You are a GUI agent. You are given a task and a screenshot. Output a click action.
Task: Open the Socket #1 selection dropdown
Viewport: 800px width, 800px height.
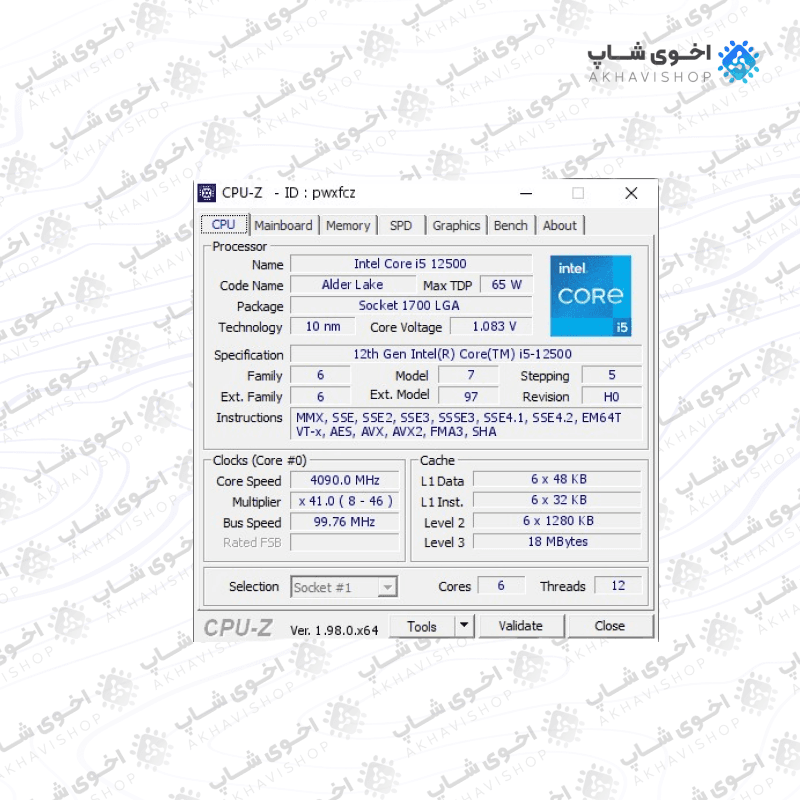[x=344, y=587]
